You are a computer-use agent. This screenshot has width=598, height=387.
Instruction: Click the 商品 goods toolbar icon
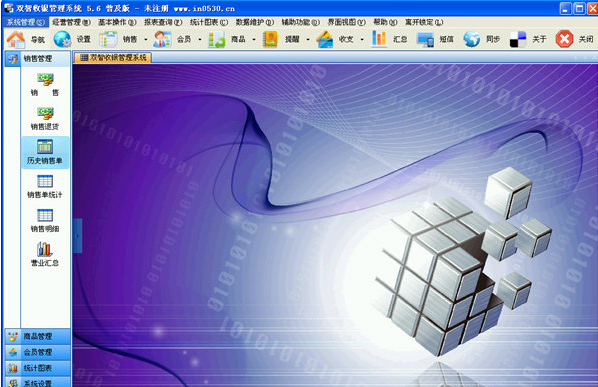tap(217, 39)
